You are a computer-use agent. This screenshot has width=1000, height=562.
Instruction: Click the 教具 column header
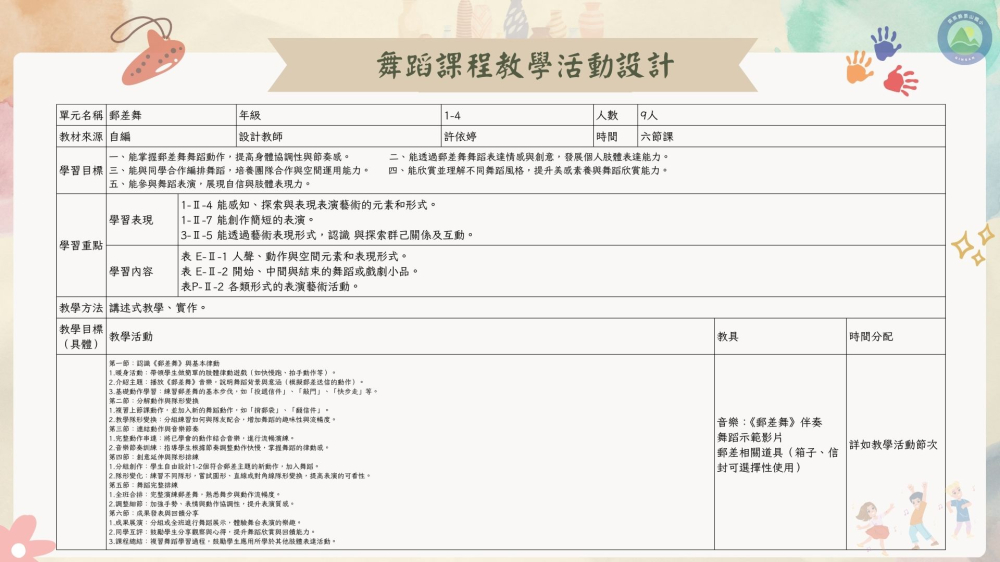point(780,336)
